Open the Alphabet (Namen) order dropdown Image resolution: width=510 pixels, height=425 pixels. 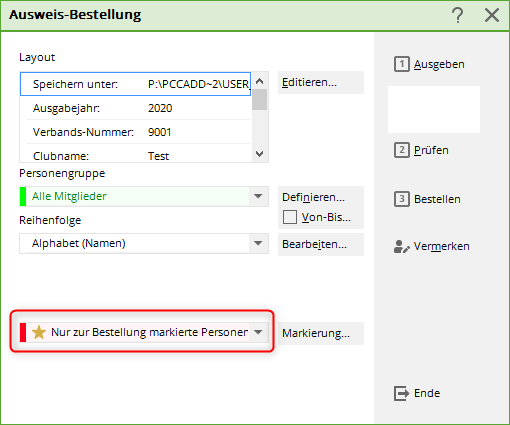click(258, 243)
